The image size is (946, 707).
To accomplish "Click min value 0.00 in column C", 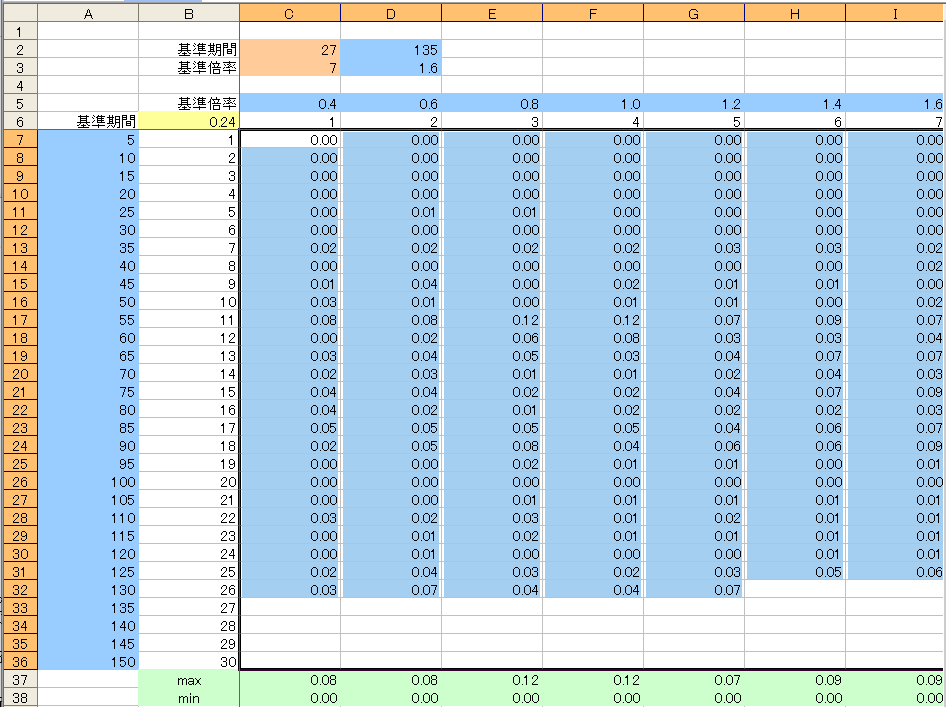I will 290,698.
